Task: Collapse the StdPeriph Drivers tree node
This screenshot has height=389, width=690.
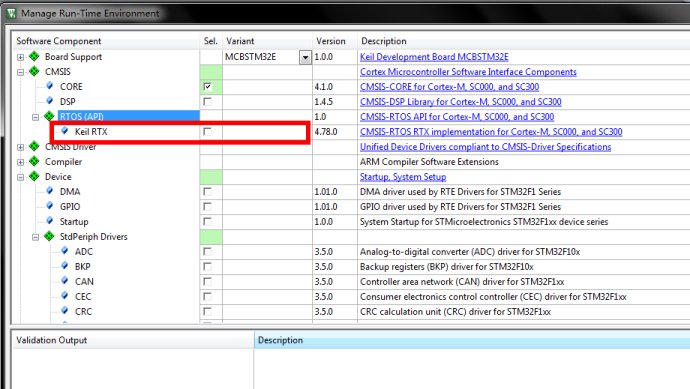Action: click(x=36, y=237)
